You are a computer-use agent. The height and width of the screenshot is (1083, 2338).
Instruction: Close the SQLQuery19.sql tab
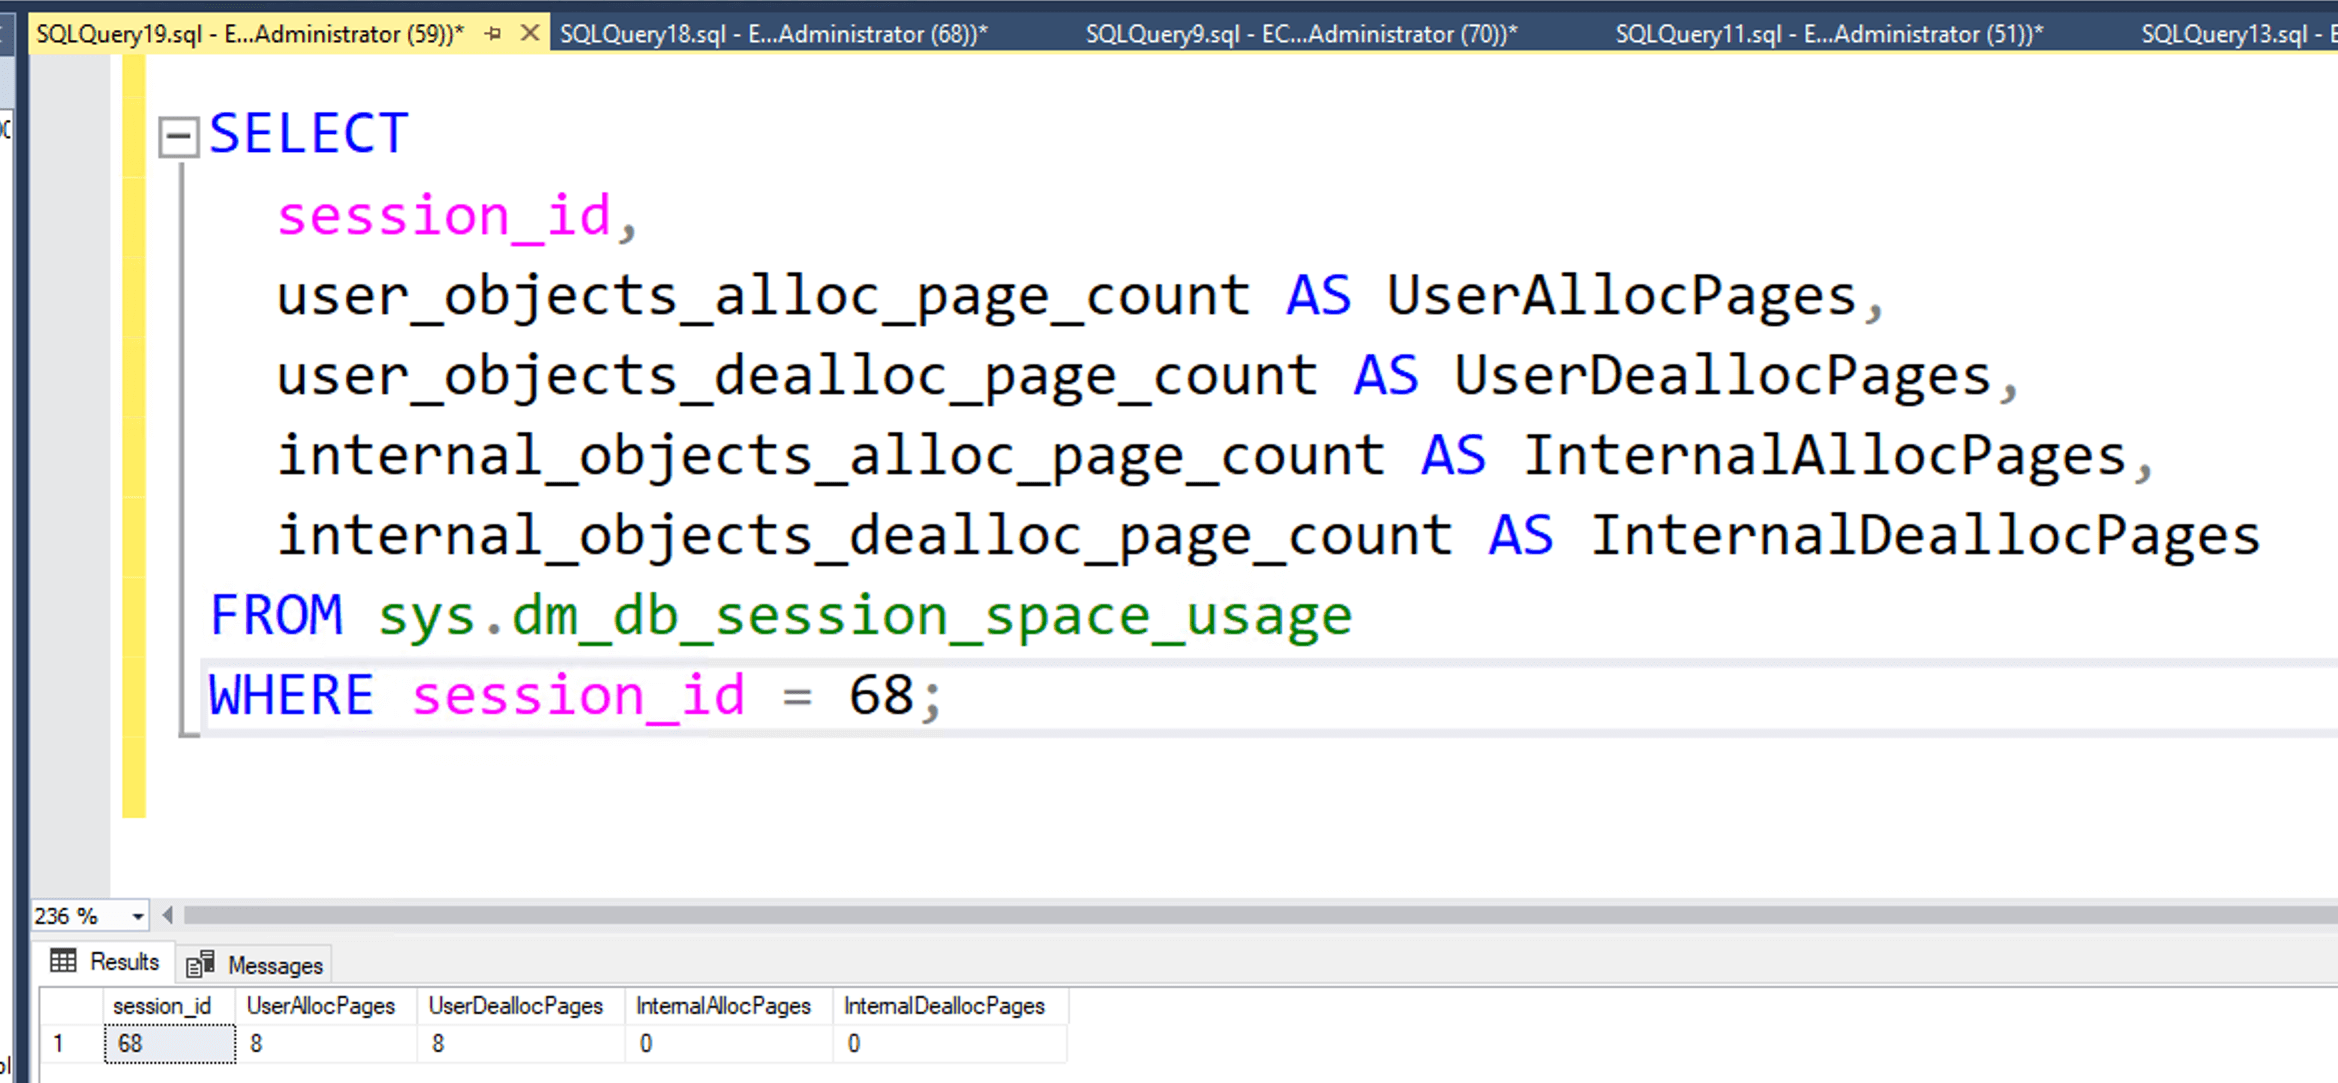pos(530,34)
